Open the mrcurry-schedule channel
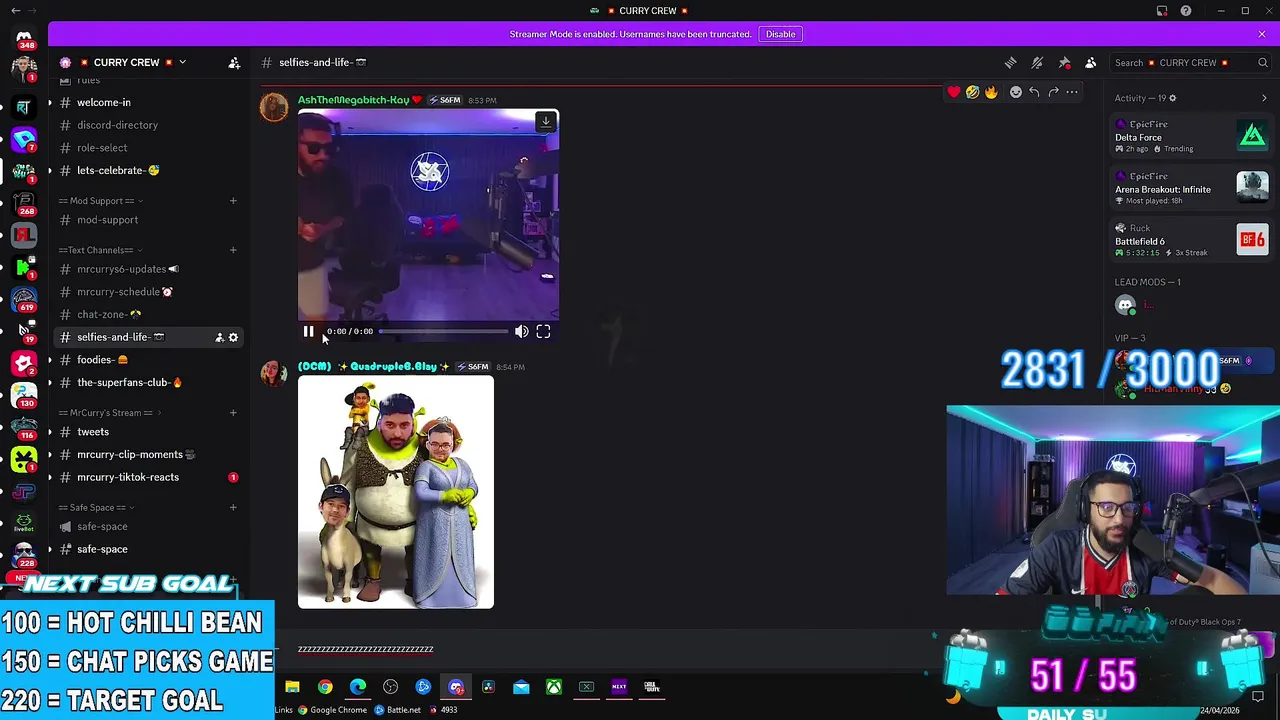This screenshot has height=720, width=1280. pyautogui.click(x=149, y=292)
